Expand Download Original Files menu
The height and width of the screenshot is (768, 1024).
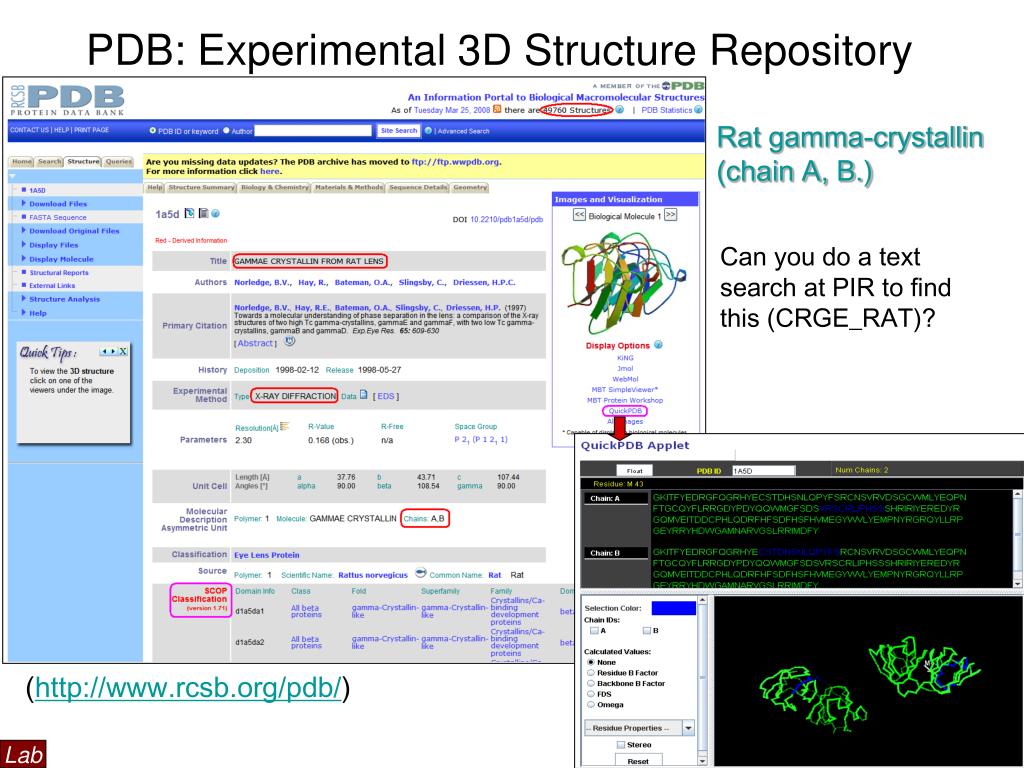point(74,231)
